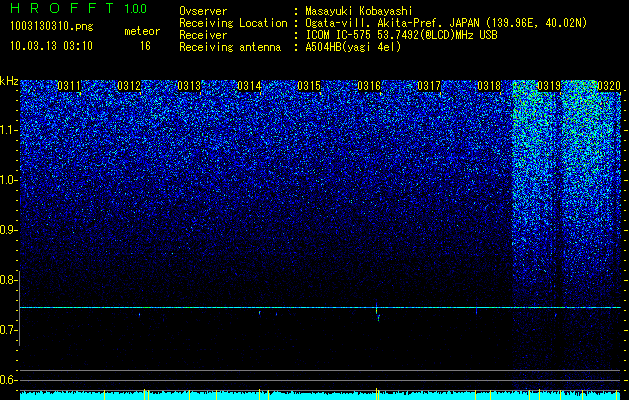Image resolution: width=629 pixels, height=400 pixels.
Task: Click the 1.1 kHz axis label
Action: [x=9, y=130]
